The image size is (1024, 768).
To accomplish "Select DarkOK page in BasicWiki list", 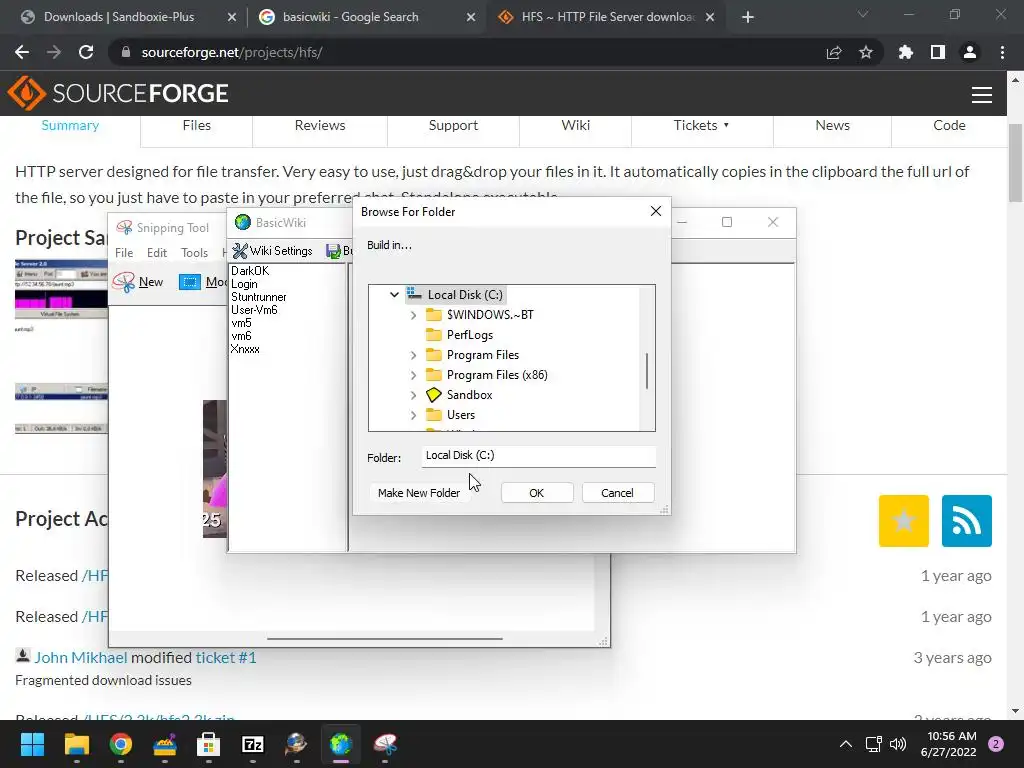I will tap(250, 271).
